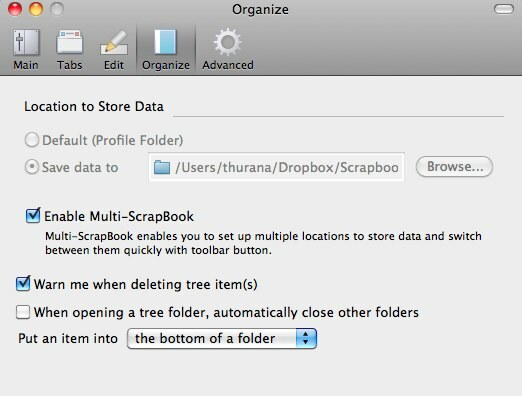Click the blue arrows of the folder position popup
The image size is (522, 396).
tap(306, 339)
